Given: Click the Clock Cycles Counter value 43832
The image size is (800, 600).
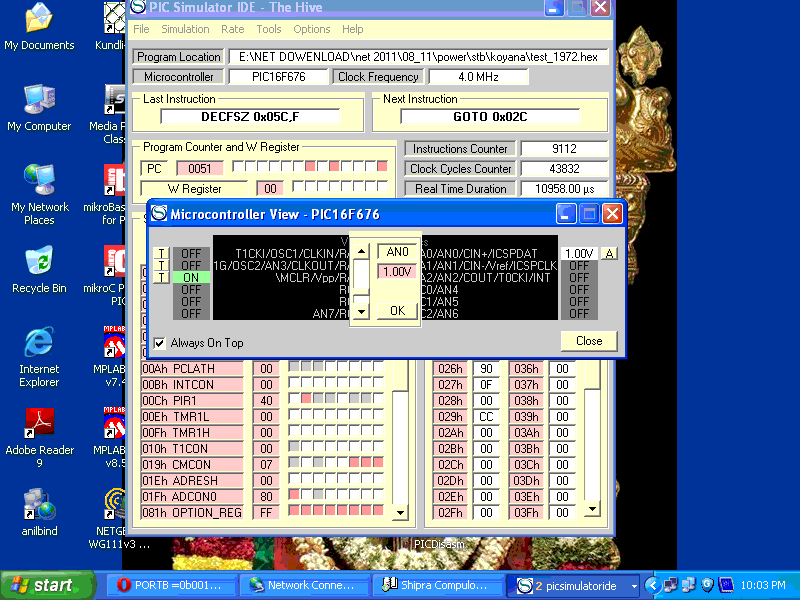Looking at the screenshot, I should [564, 169].
